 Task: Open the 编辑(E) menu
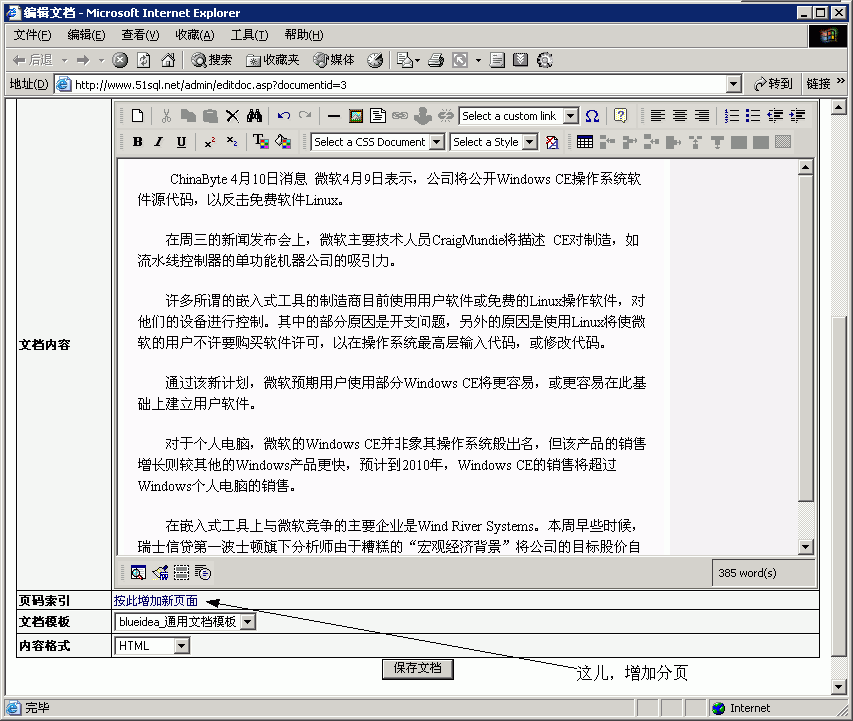pos(86,35)
